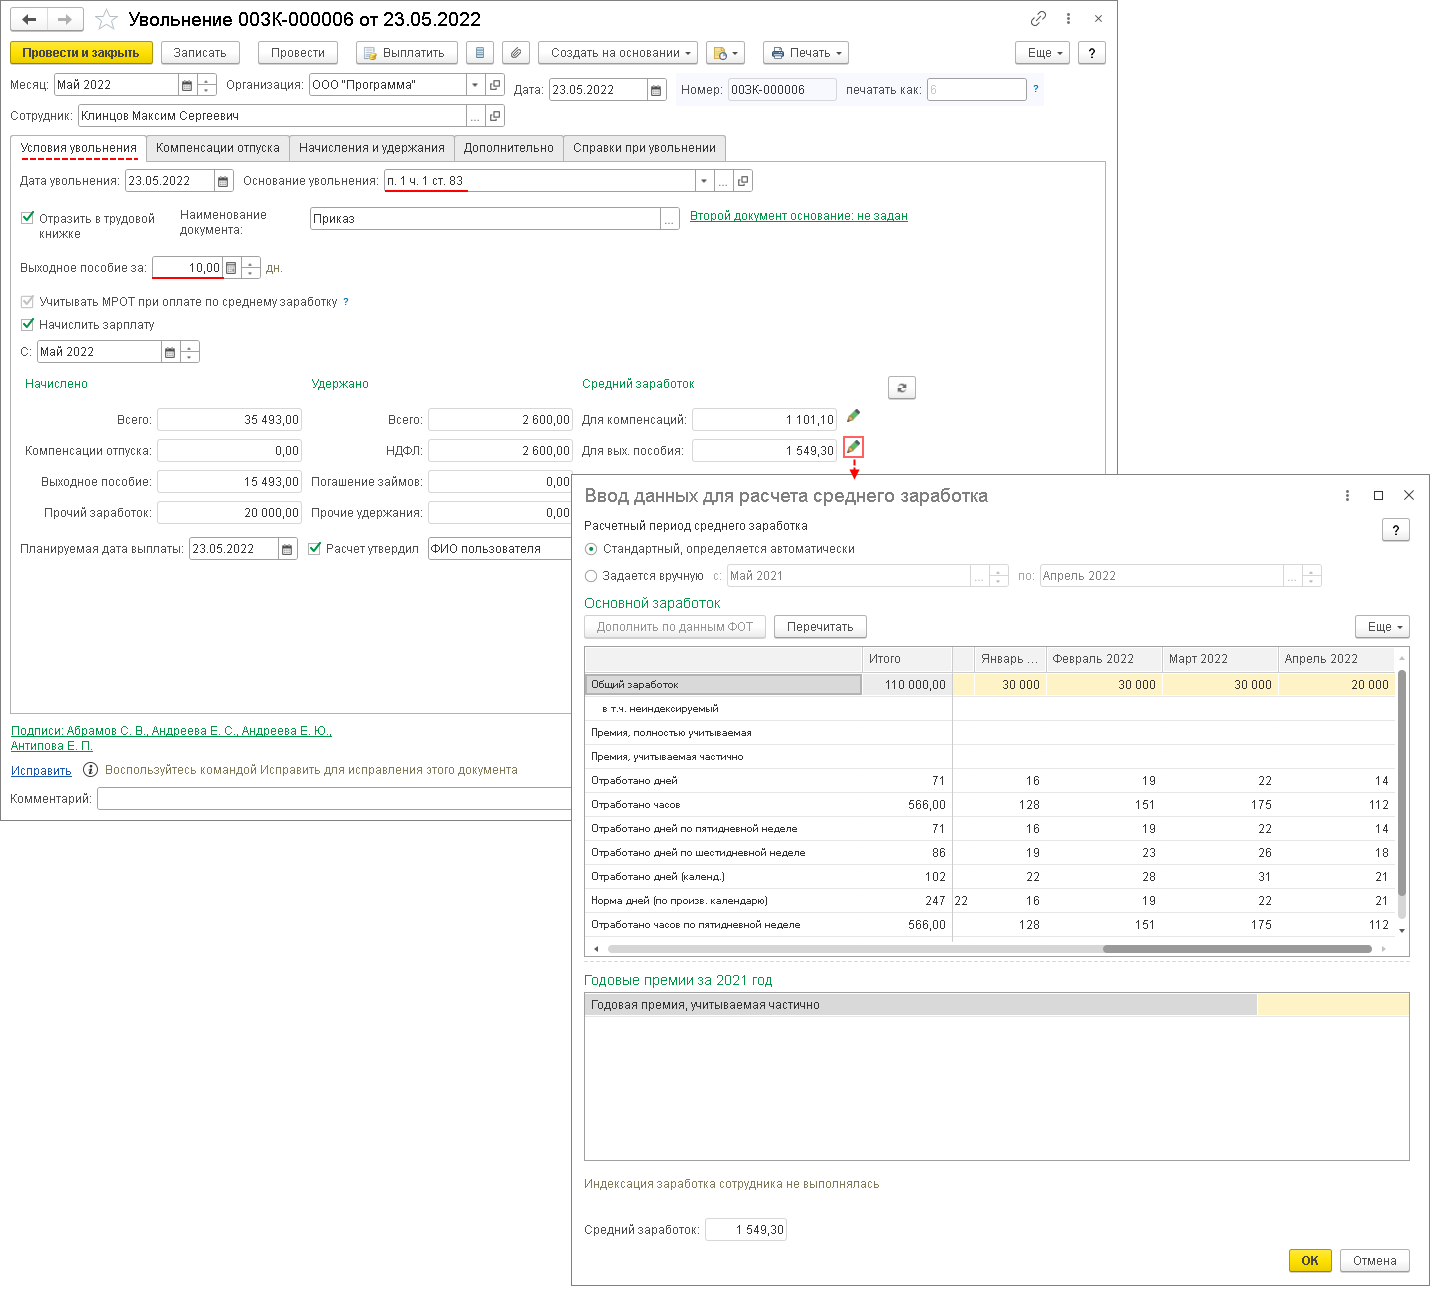The image size is (1433, 1290).
Task: Click Перечитать button in dialog
Action: (x=820, y=627)
